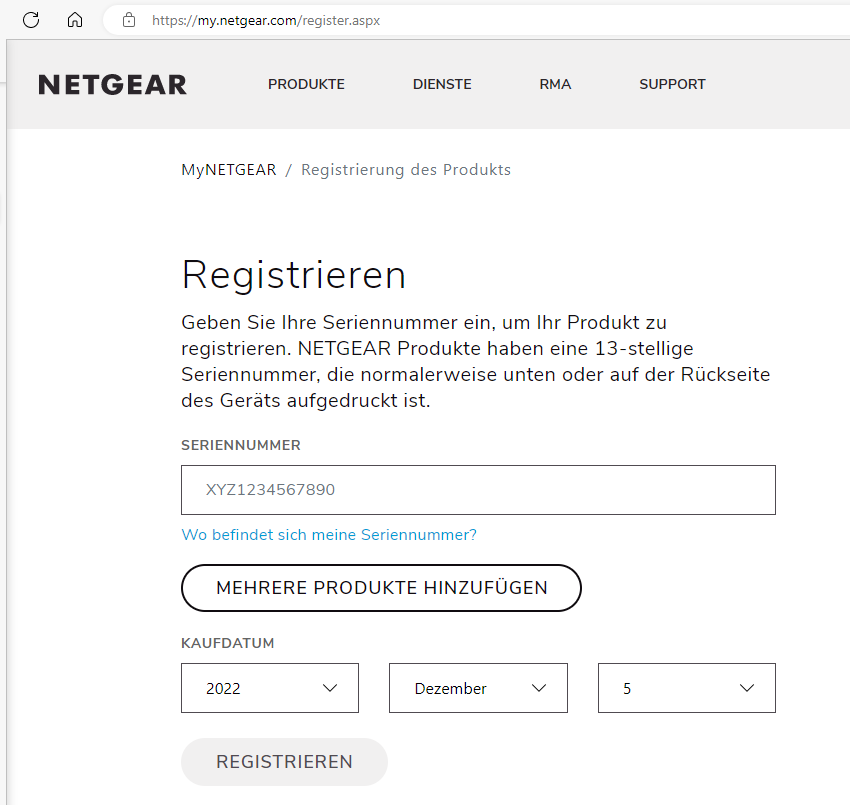This screenshot has height=805, width=850.
Task: Click the browser home icon
Action: coord(75,19)
